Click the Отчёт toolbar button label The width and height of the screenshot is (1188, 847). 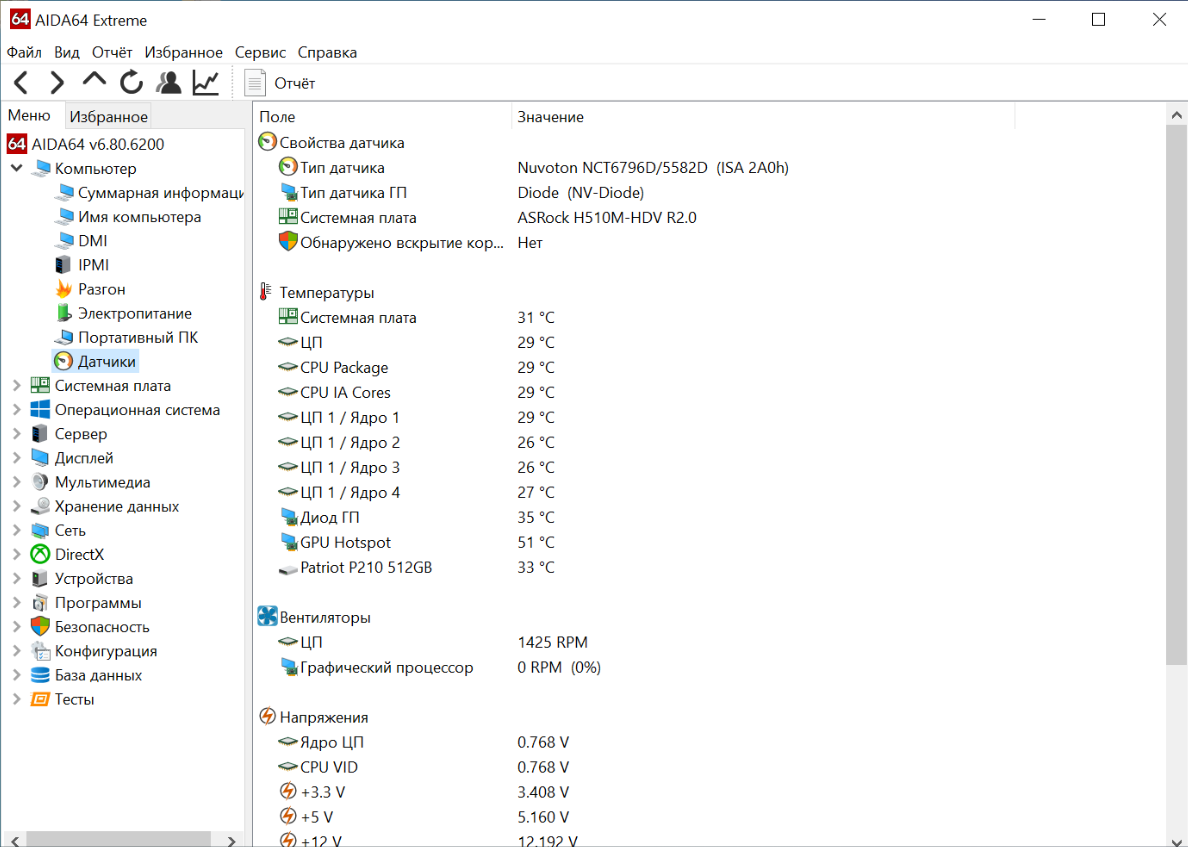click(295, 83)
